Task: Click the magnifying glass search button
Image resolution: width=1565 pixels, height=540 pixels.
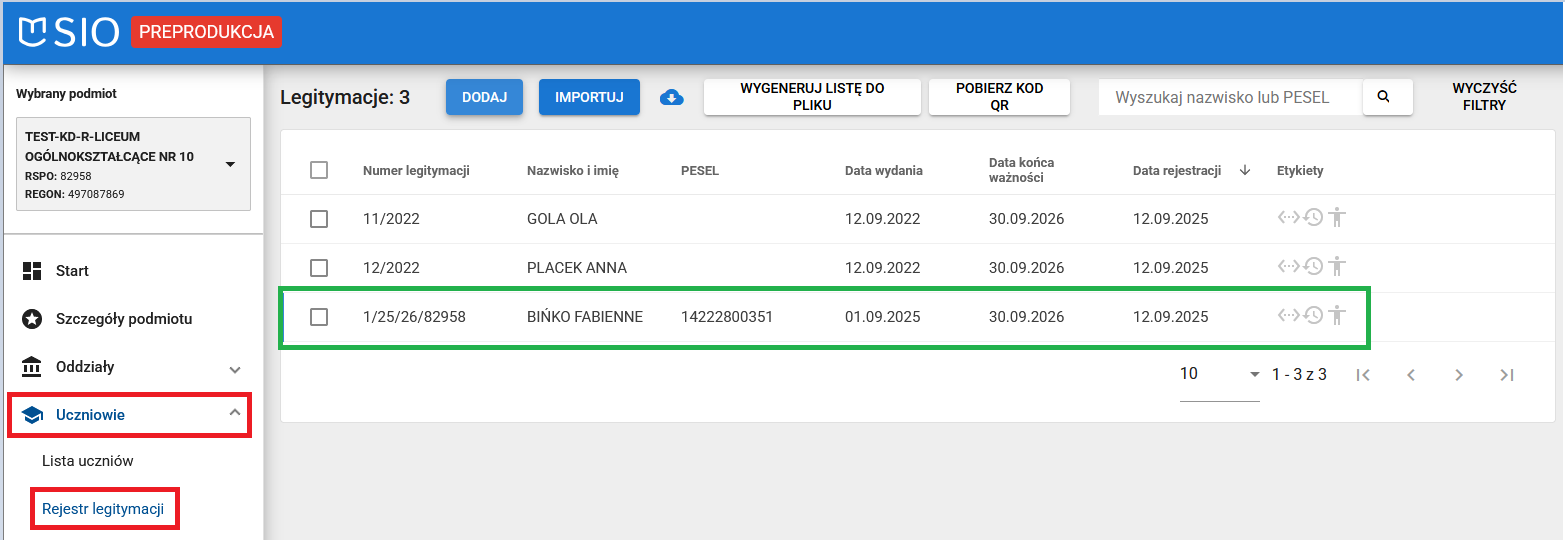Action: [x=1387, y=97]
